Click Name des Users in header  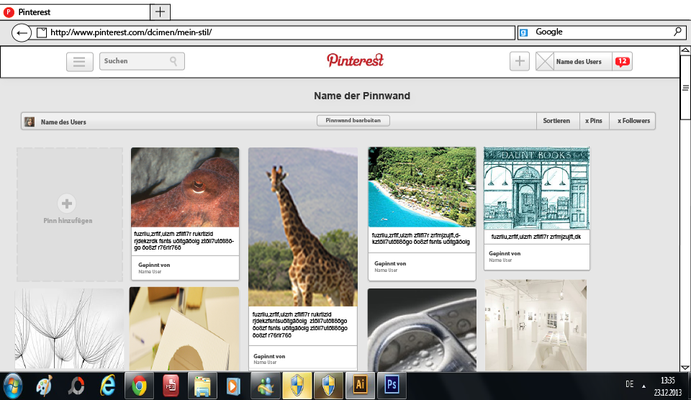coord(579,62)
